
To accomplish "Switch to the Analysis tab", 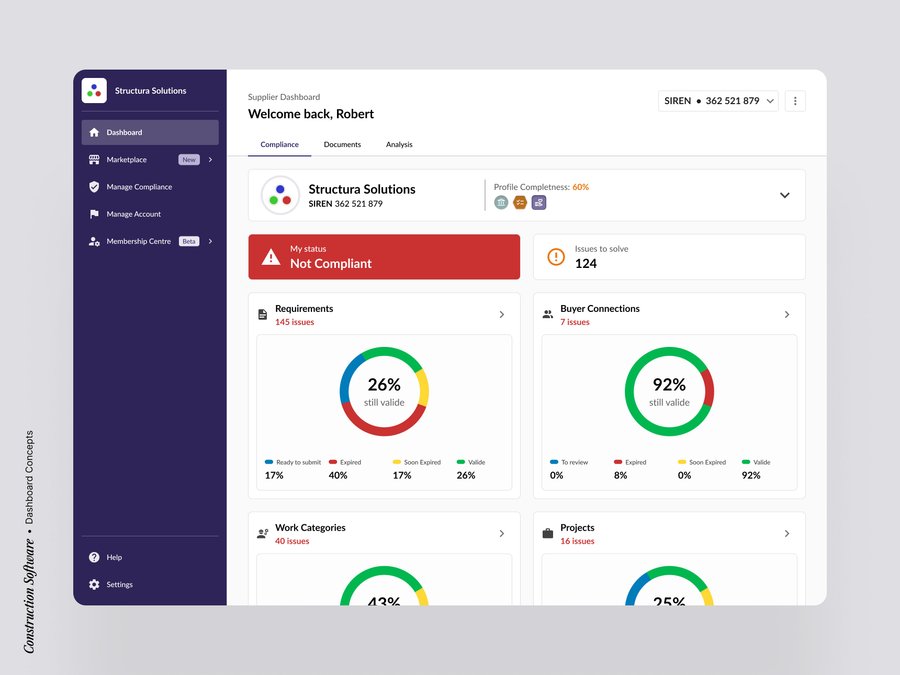I will tap(399, 145).
